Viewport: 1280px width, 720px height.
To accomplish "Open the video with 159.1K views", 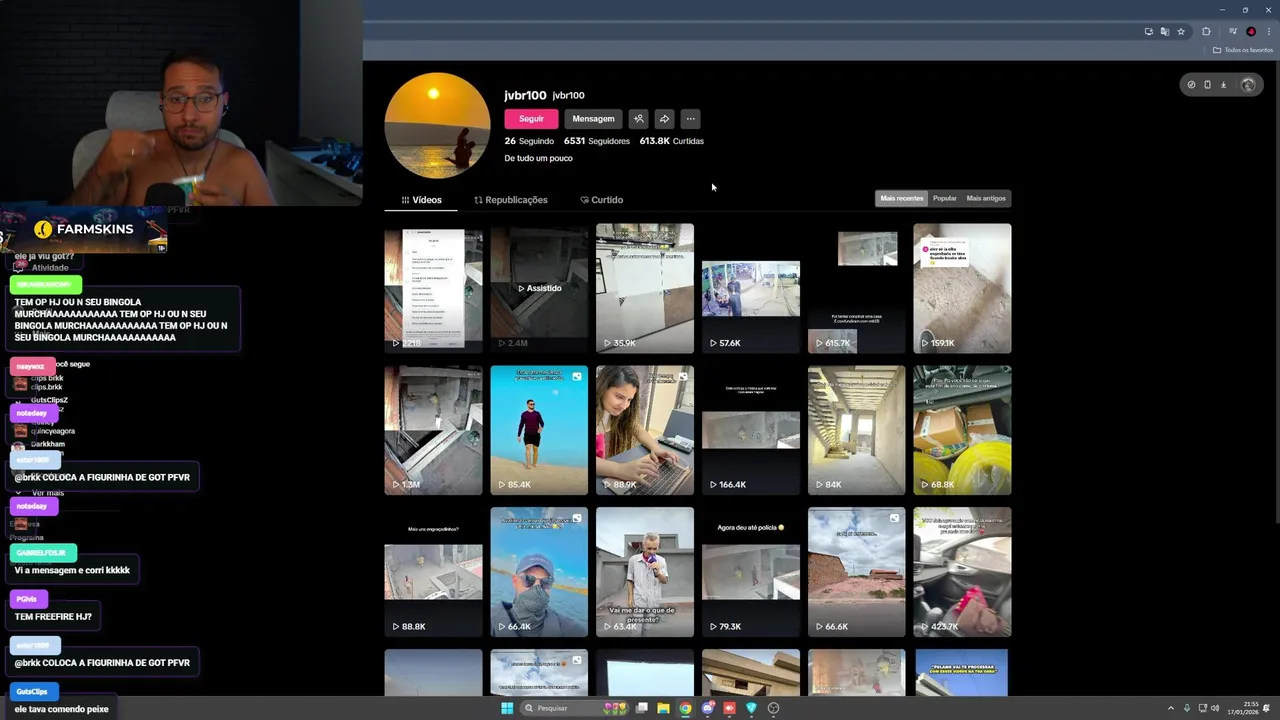I will pyautogui.click(x=962, y=288).
